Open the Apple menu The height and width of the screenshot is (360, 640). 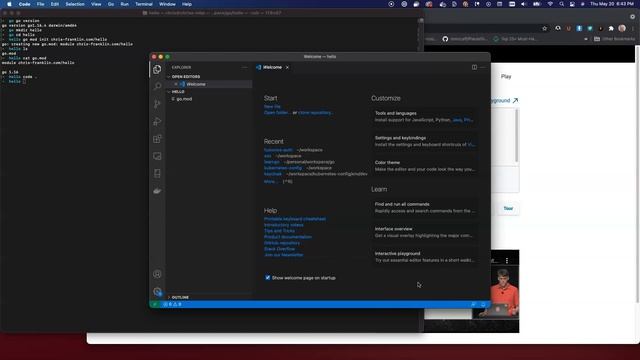coord(9,4)
